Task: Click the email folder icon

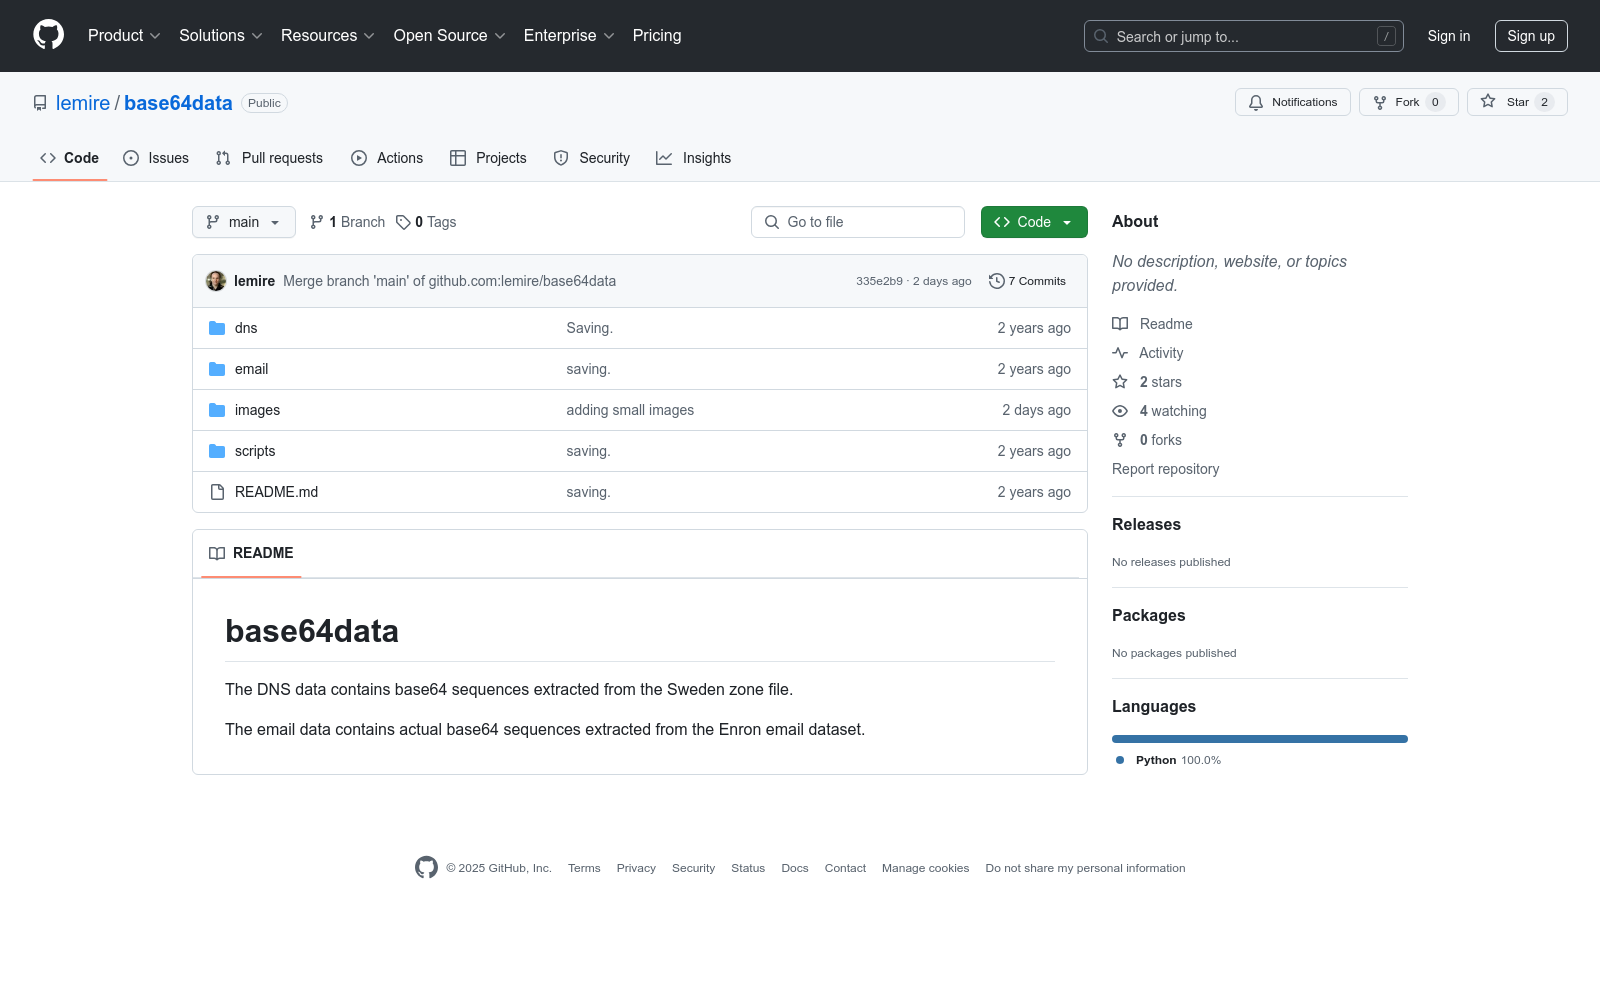Action: pos(217,369)
